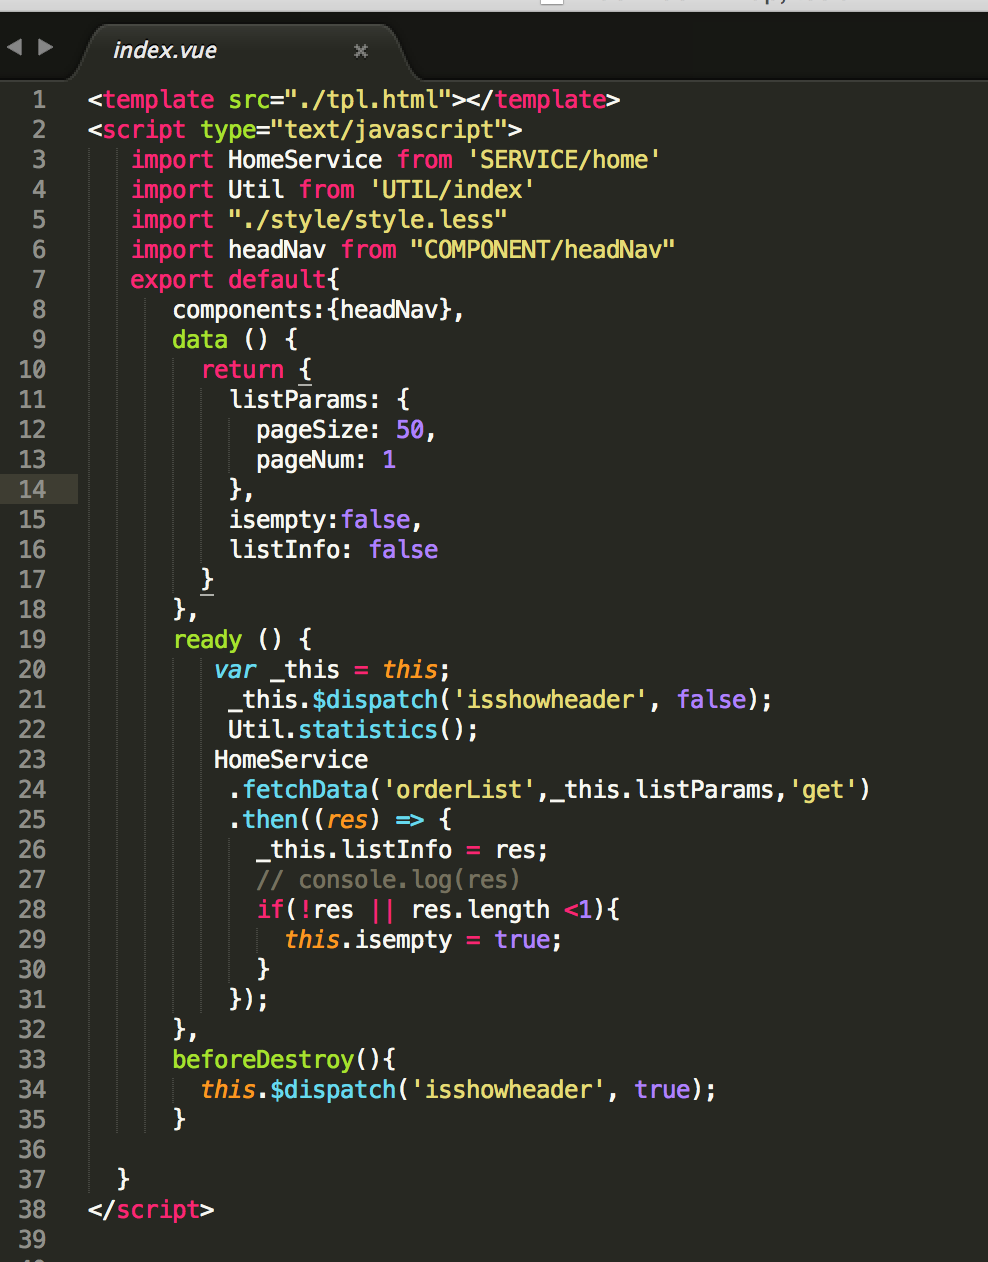Viewport: 988px width, 1262px height.
Task: Click '.then' on line 25
Action: [x=264, y=819]
